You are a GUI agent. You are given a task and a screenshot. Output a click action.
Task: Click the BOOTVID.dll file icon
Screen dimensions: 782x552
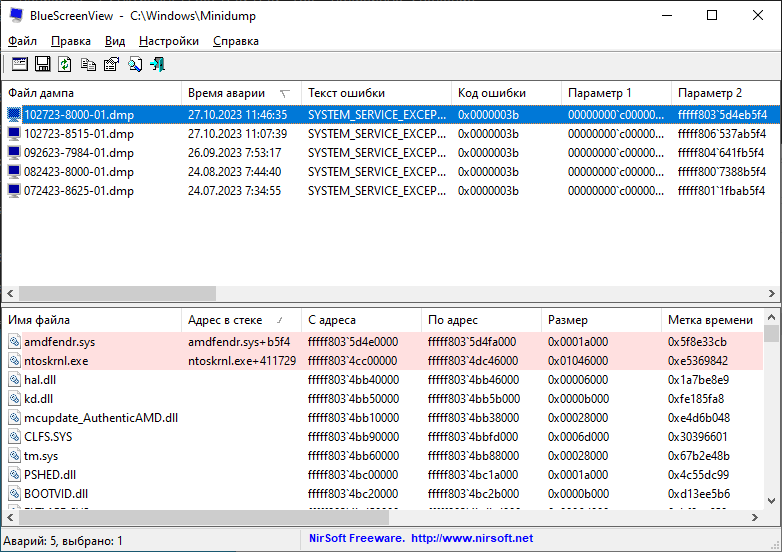pyautogui.click(x=14, y=494)
